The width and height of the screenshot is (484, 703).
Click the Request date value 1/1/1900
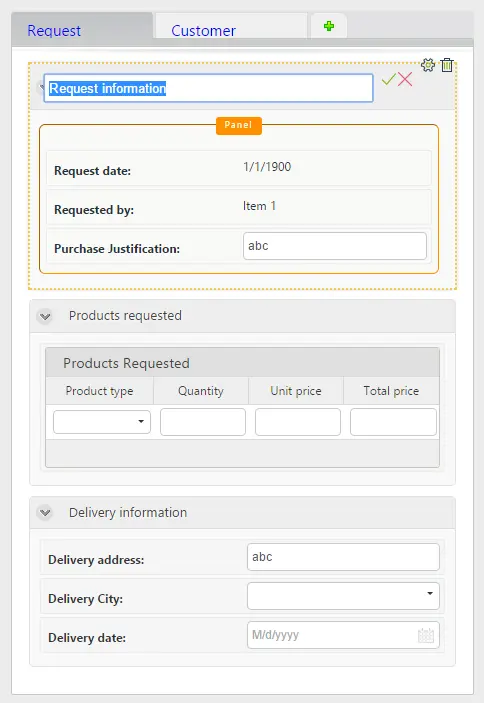tap(267, 167)
